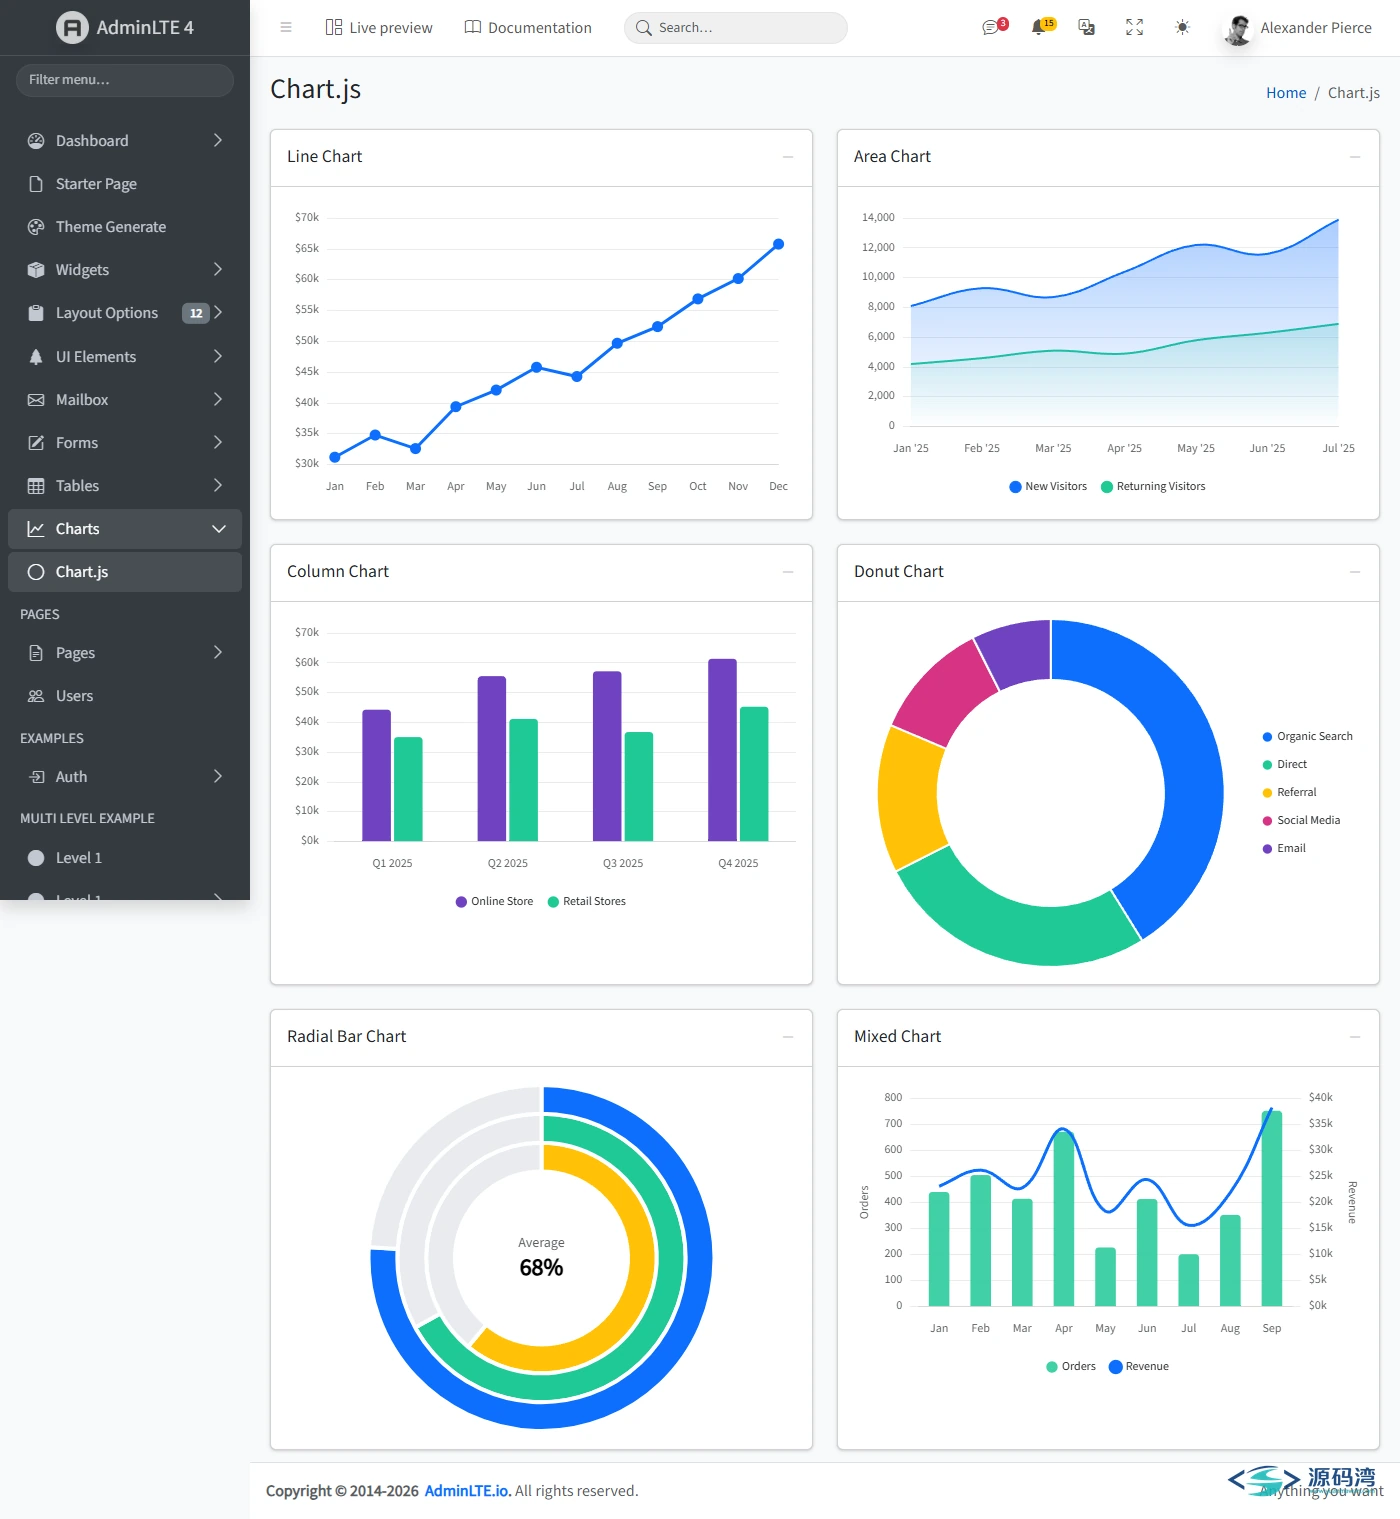The image size is (1400, 1519).
Task: Click the Mailbox envelope icon
Action: [x=36, y=400]
